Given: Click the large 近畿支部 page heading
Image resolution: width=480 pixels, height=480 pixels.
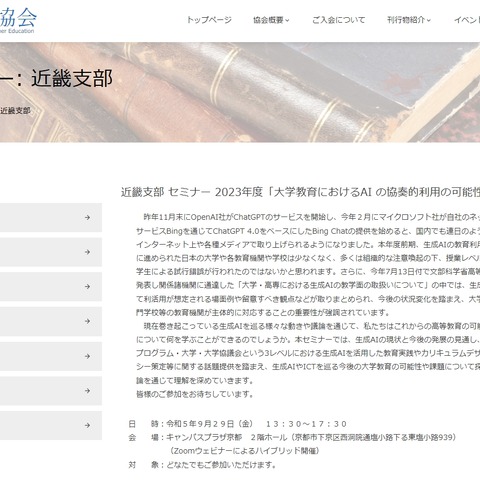Looking at the screenshot, I should 72,79.
